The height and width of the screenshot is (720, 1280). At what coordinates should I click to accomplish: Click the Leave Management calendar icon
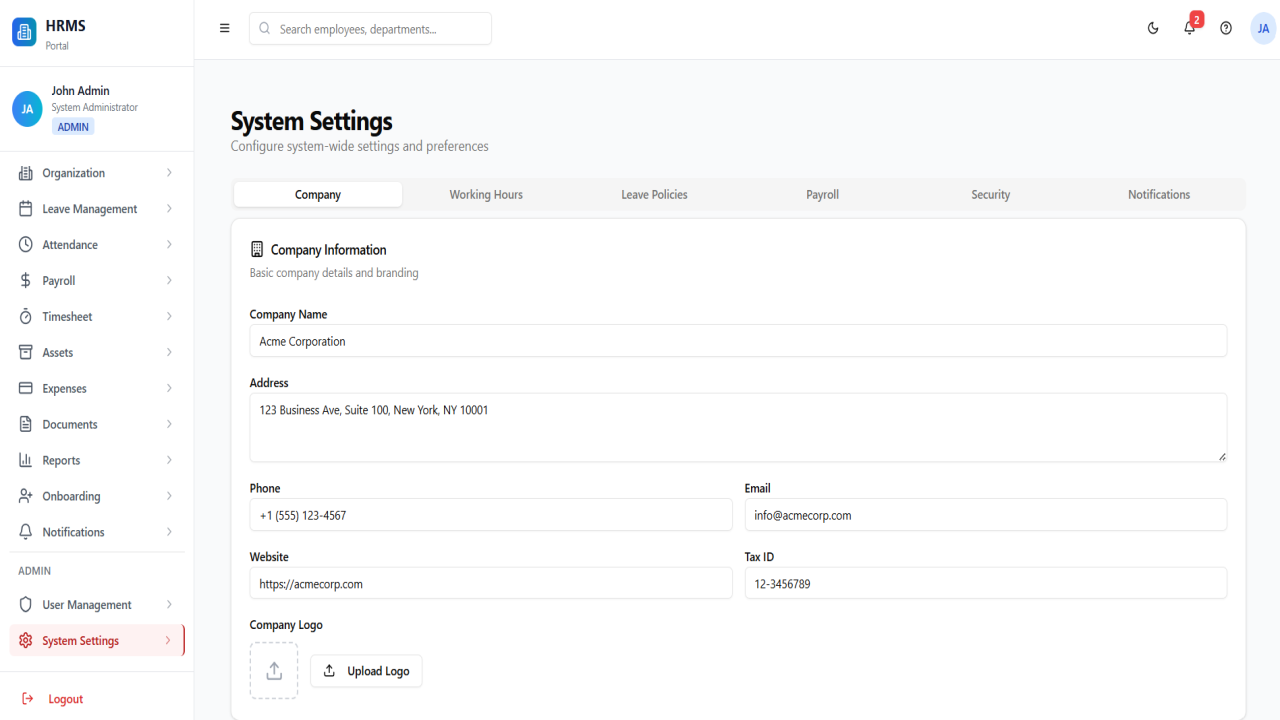click(x=26, y=209)
